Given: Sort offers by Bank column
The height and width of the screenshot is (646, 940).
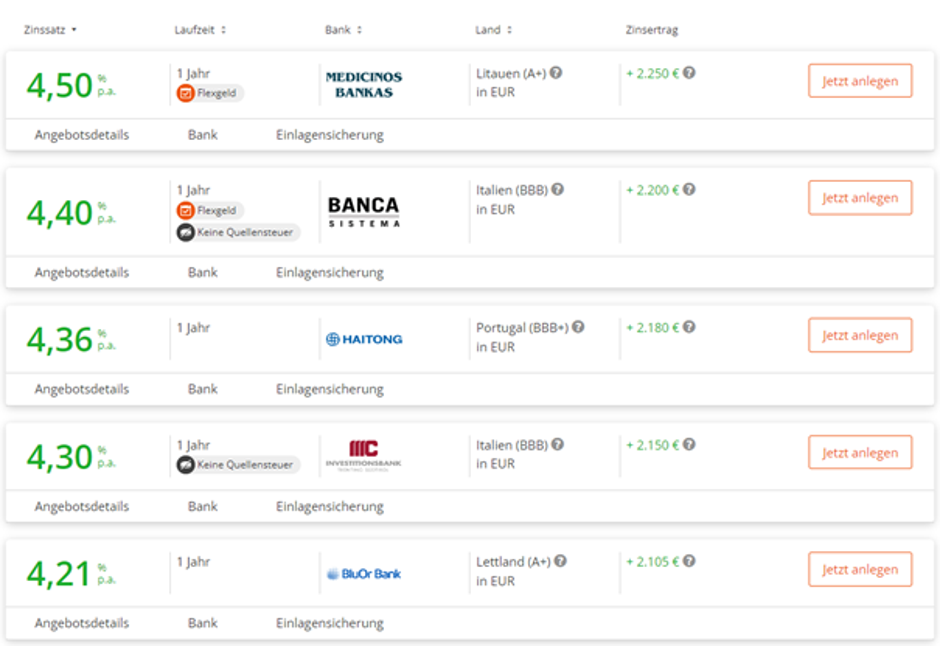Looking at the screenshot, I should point(343,30).
